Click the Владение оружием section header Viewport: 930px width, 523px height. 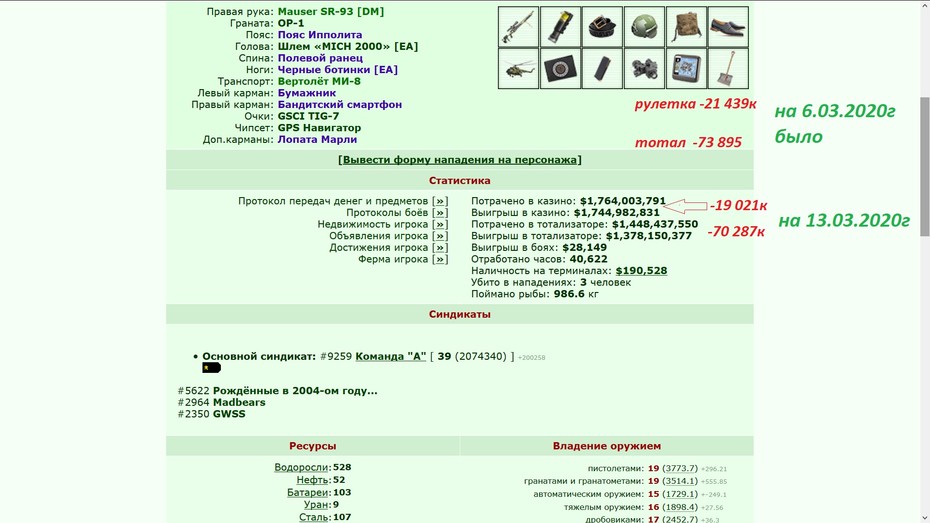click(607, 446)
